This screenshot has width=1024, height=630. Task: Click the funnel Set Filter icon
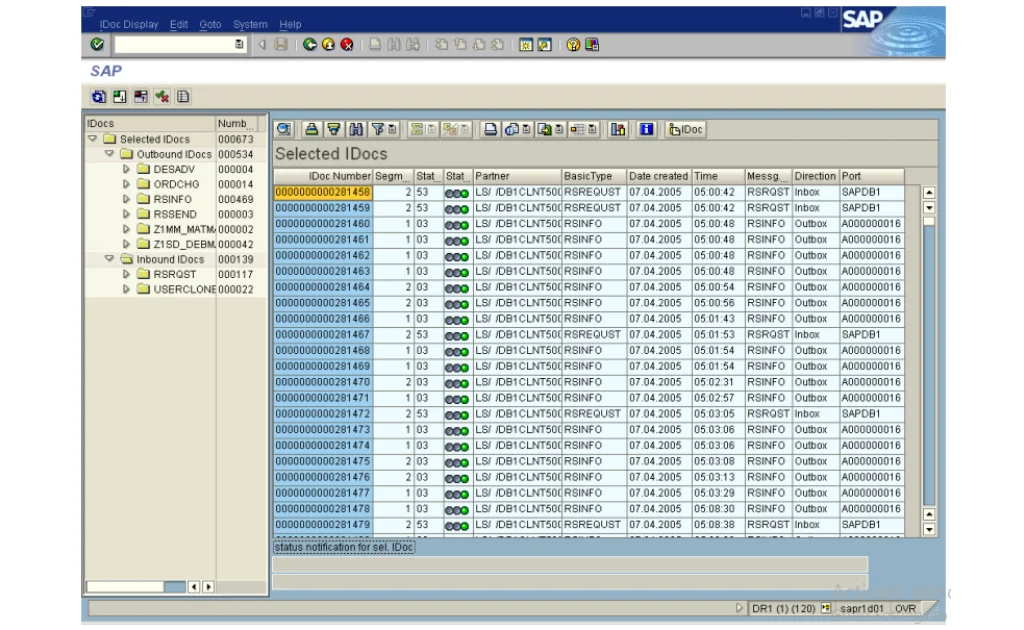377,129
